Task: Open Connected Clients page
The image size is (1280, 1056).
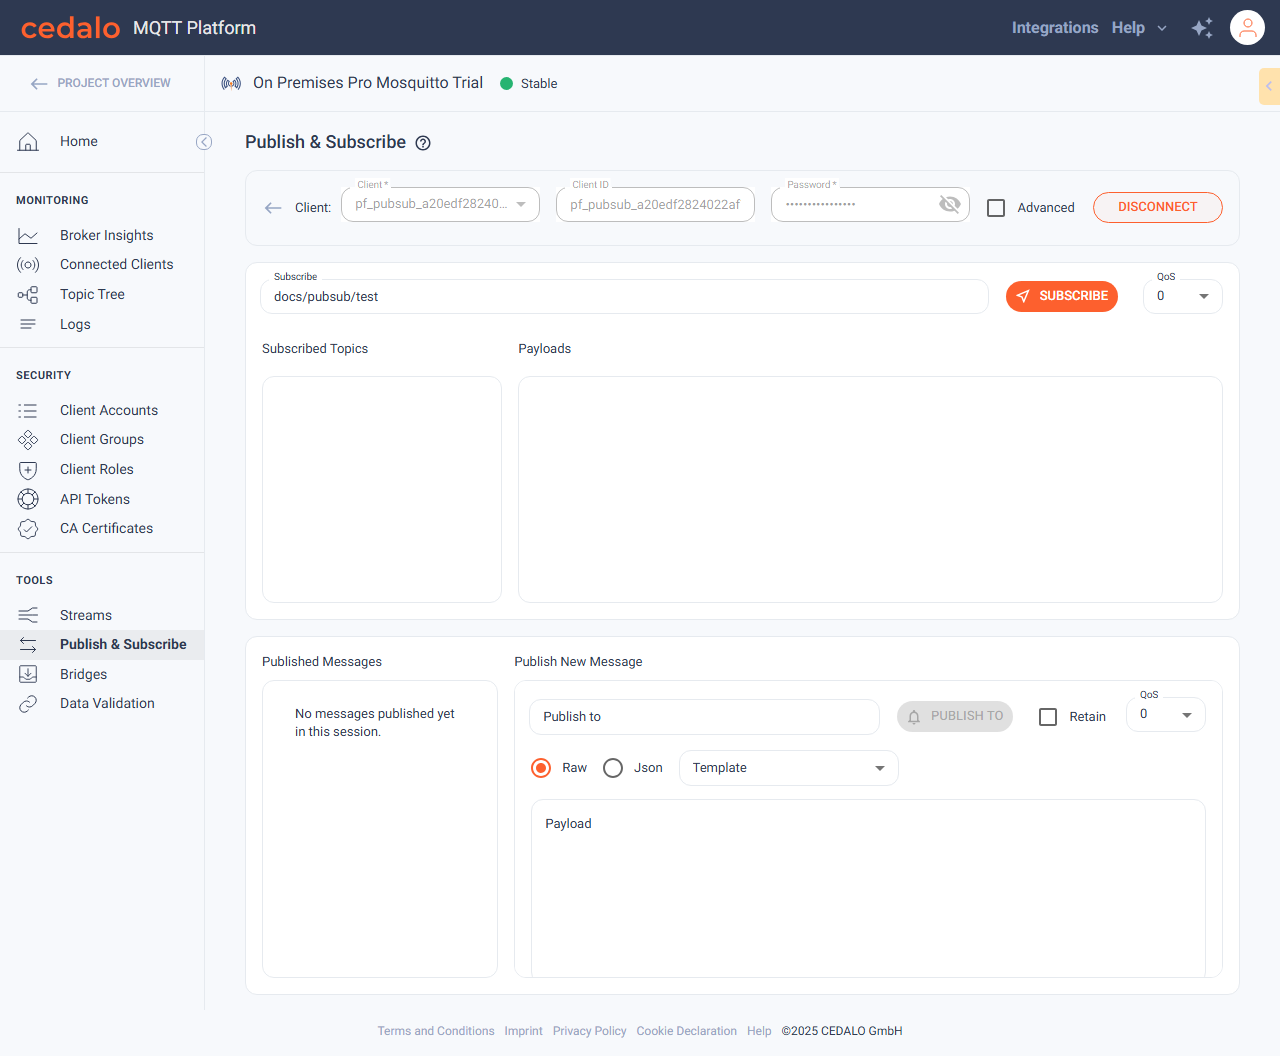Action: 117,265
